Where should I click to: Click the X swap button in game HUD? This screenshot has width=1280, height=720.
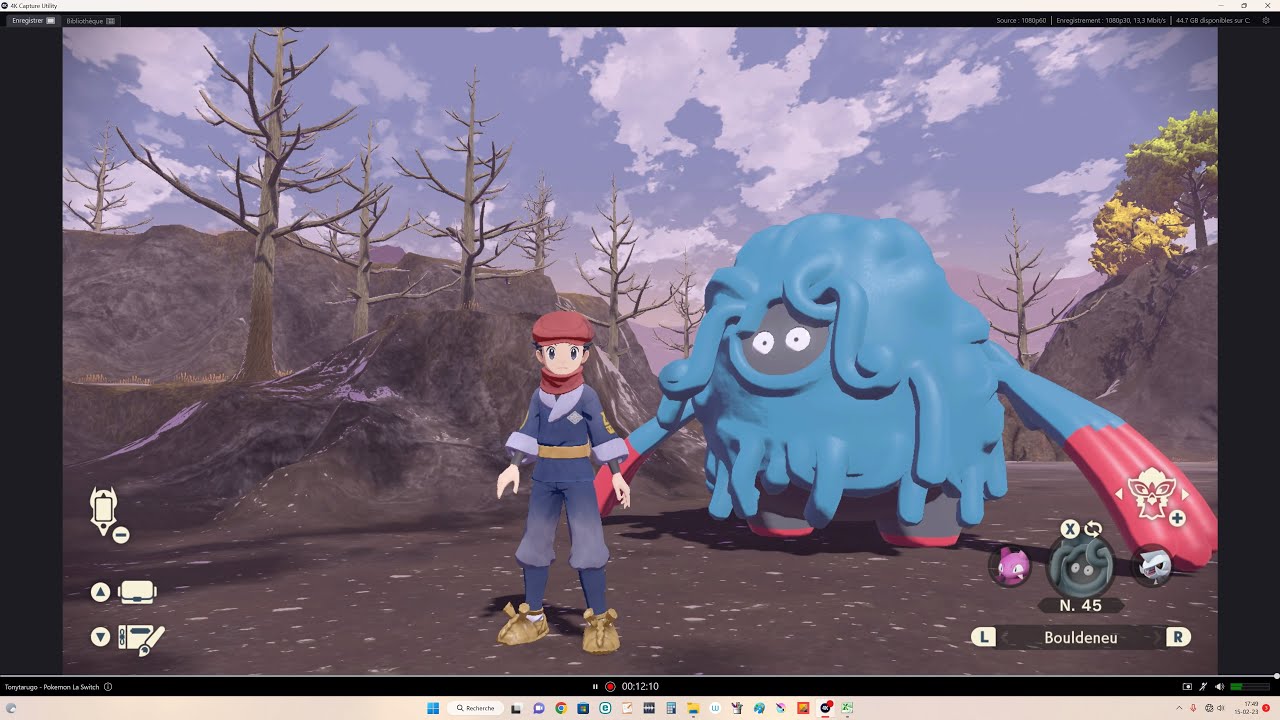click(x=1070, y=529)
